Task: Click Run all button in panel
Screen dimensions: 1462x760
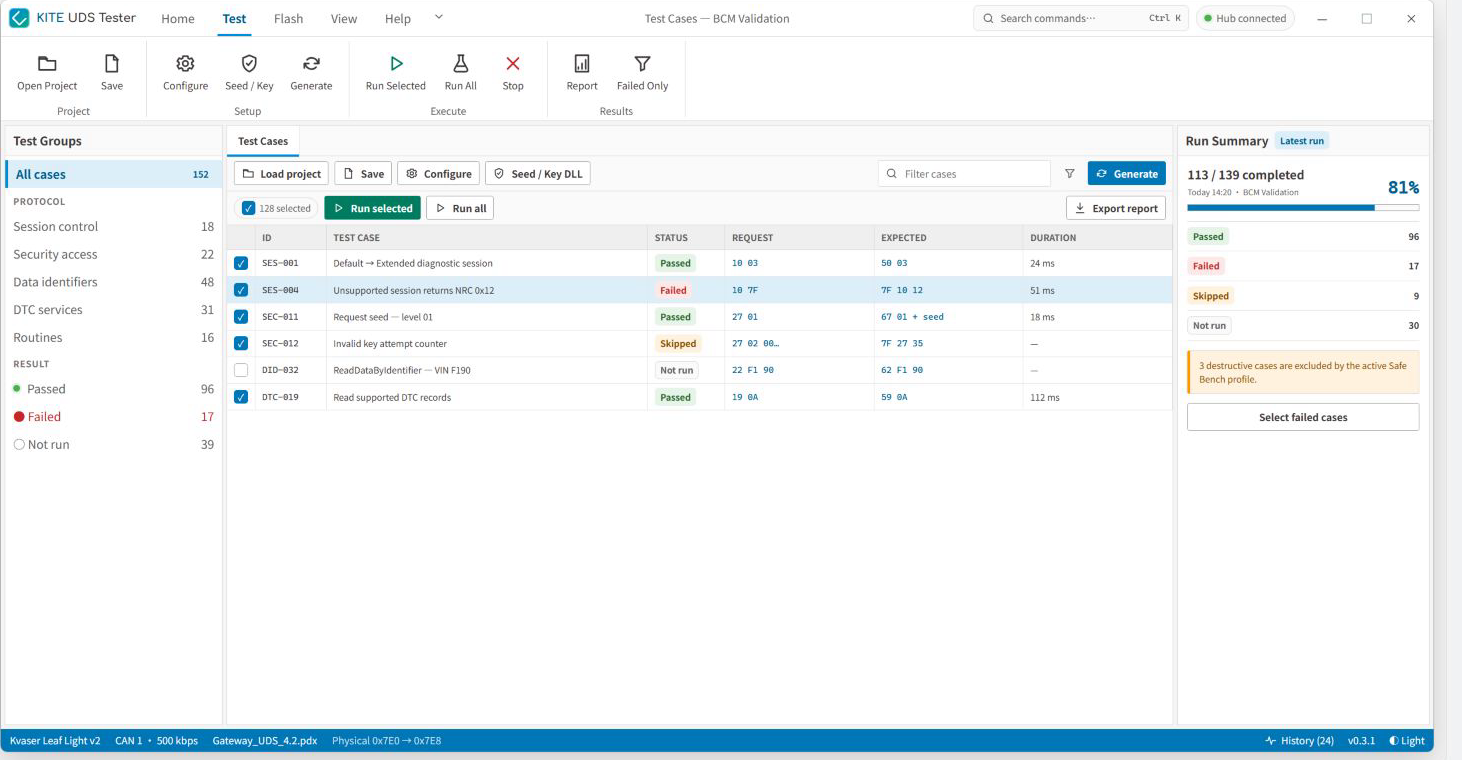Action: tap(460, 208)
